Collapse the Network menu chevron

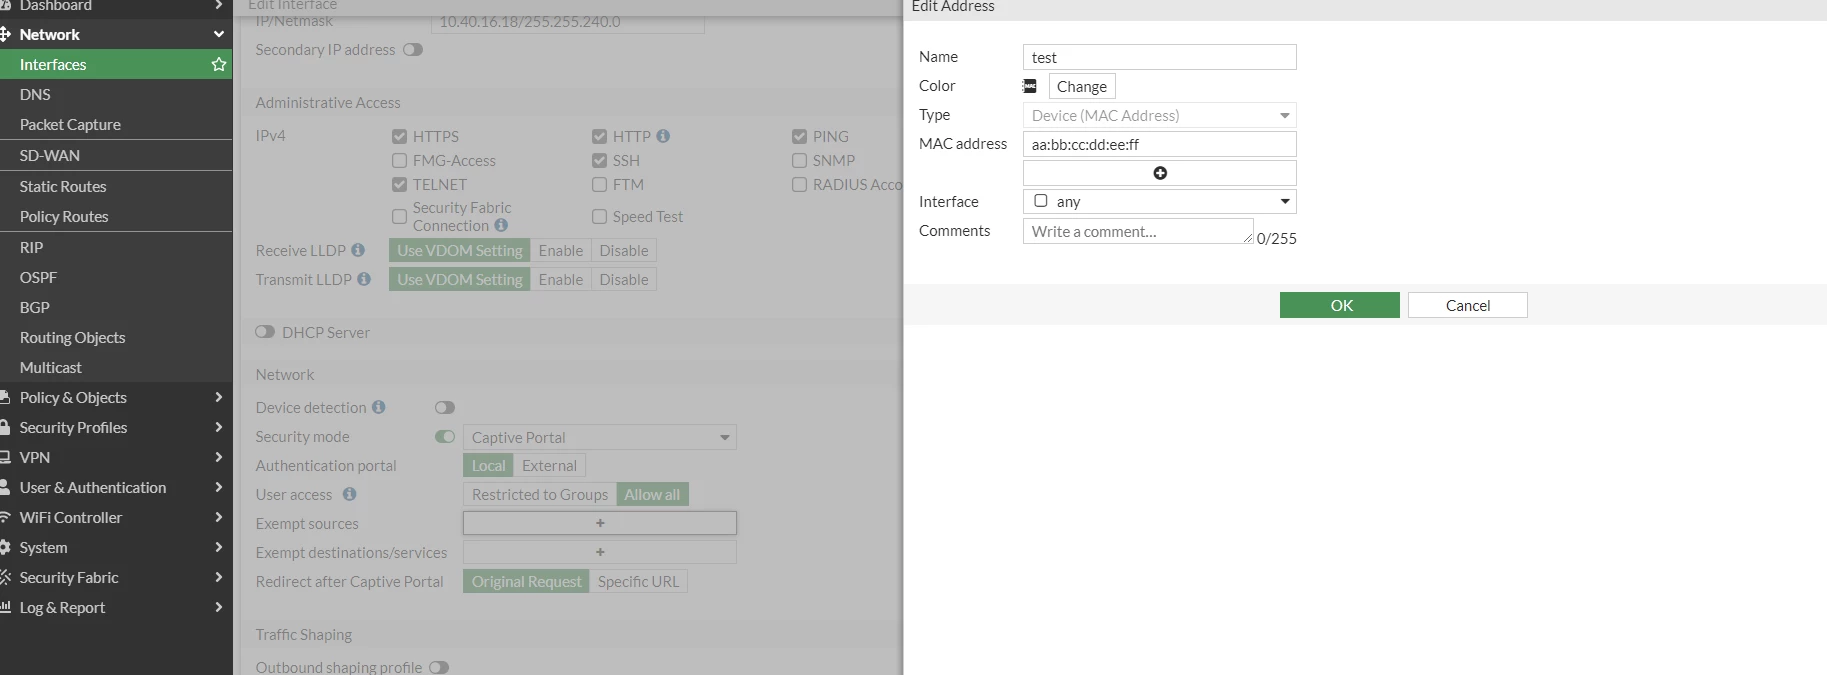click(x=219, y=34)
